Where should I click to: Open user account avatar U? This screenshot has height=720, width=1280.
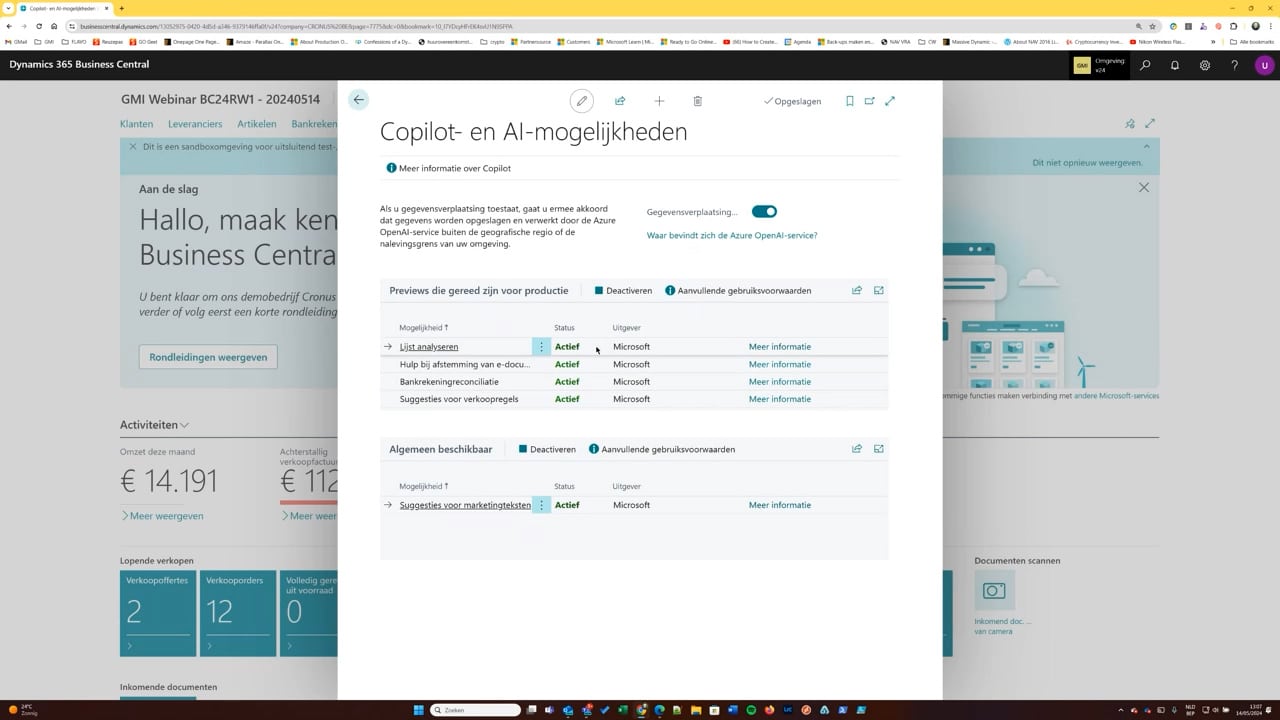point(1265,65)
